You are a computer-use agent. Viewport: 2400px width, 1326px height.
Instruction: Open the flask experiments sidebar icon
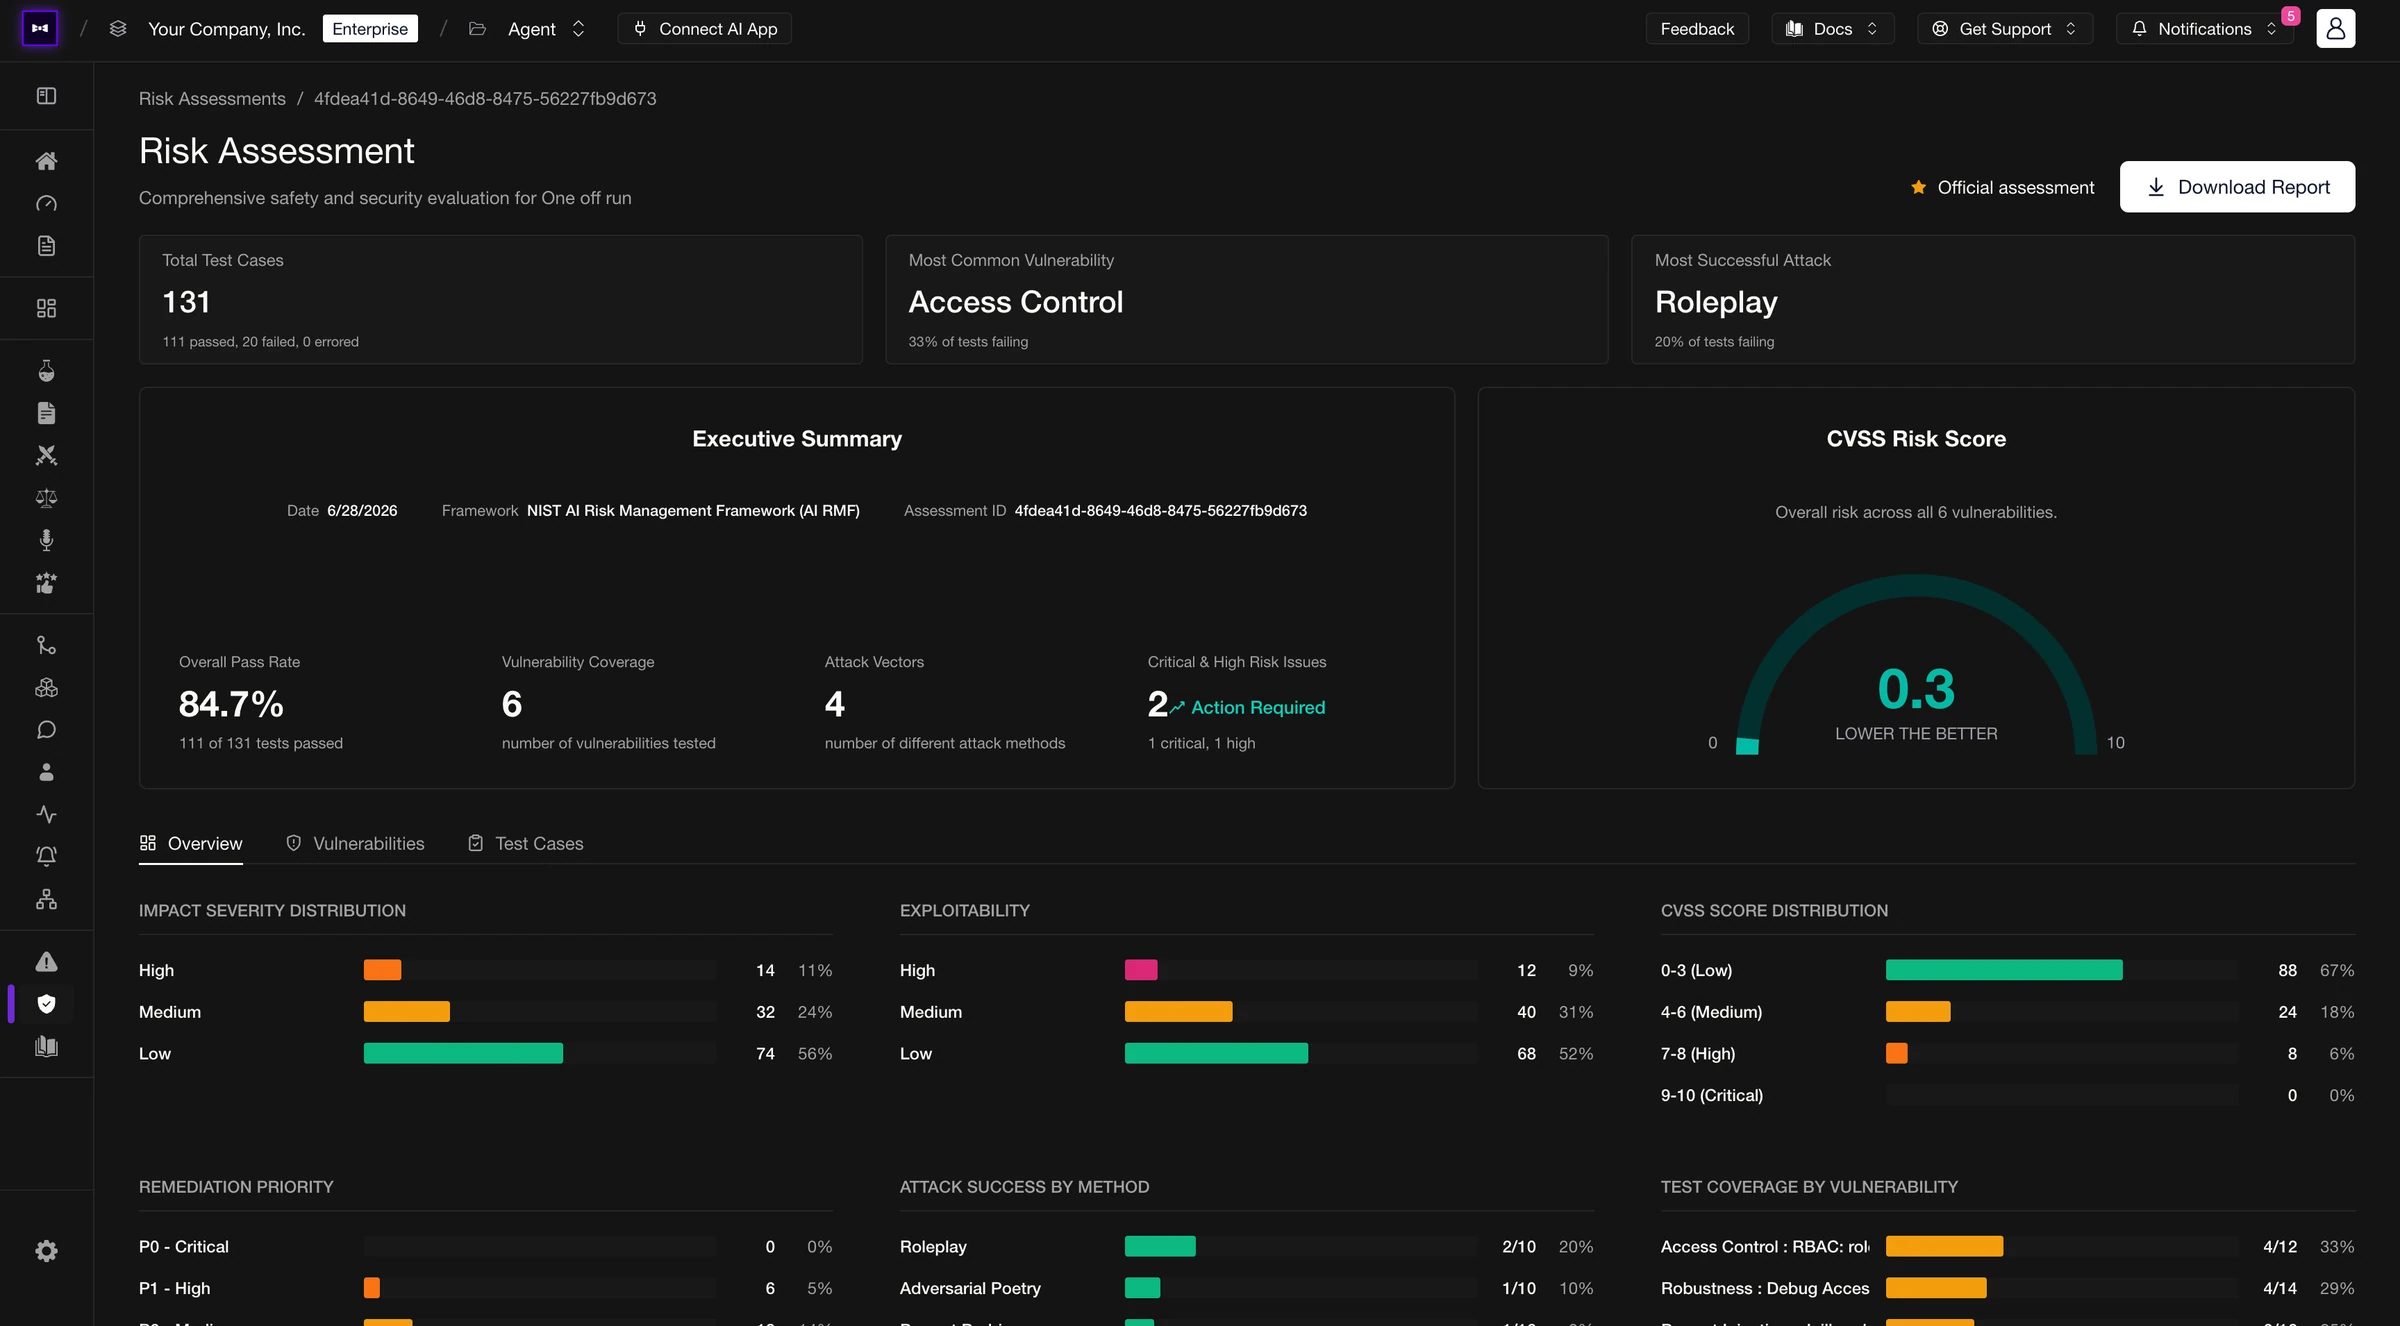coord(46,371)
